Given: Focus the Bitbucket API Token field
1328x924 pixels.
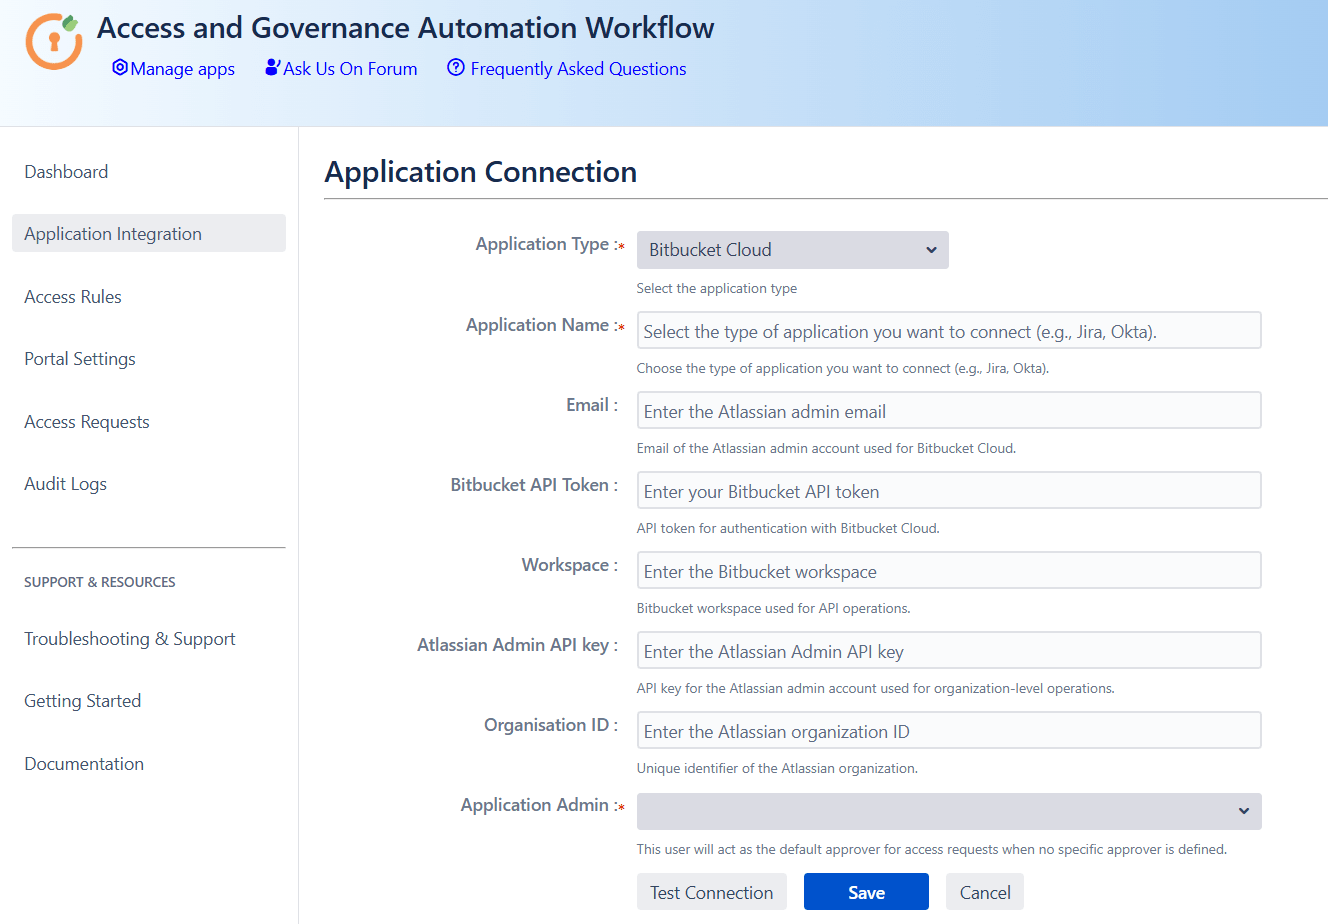Looking at the screenshot, I should 949,490.
